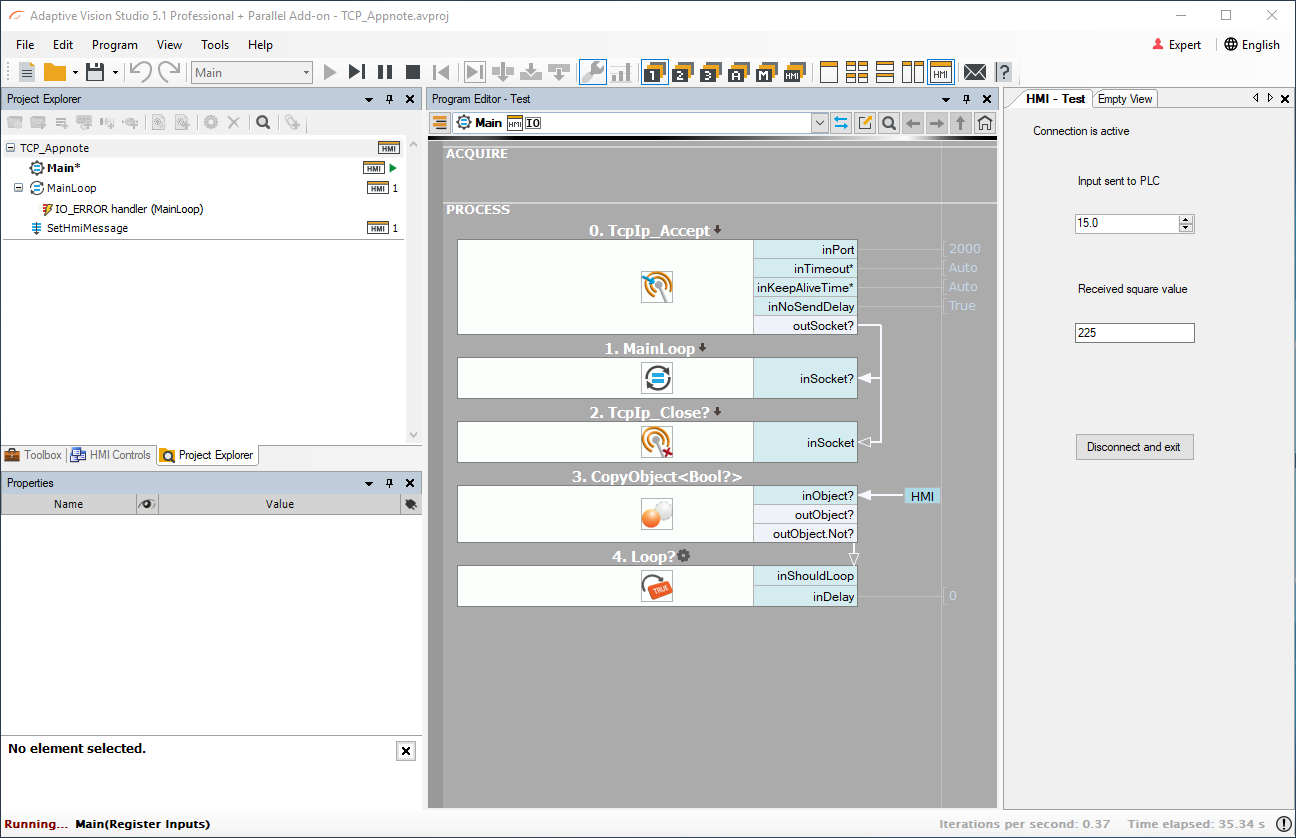The image size is (1296, 838).
Task: Stop program execution with the Stop button
Action: coord(412,72)
